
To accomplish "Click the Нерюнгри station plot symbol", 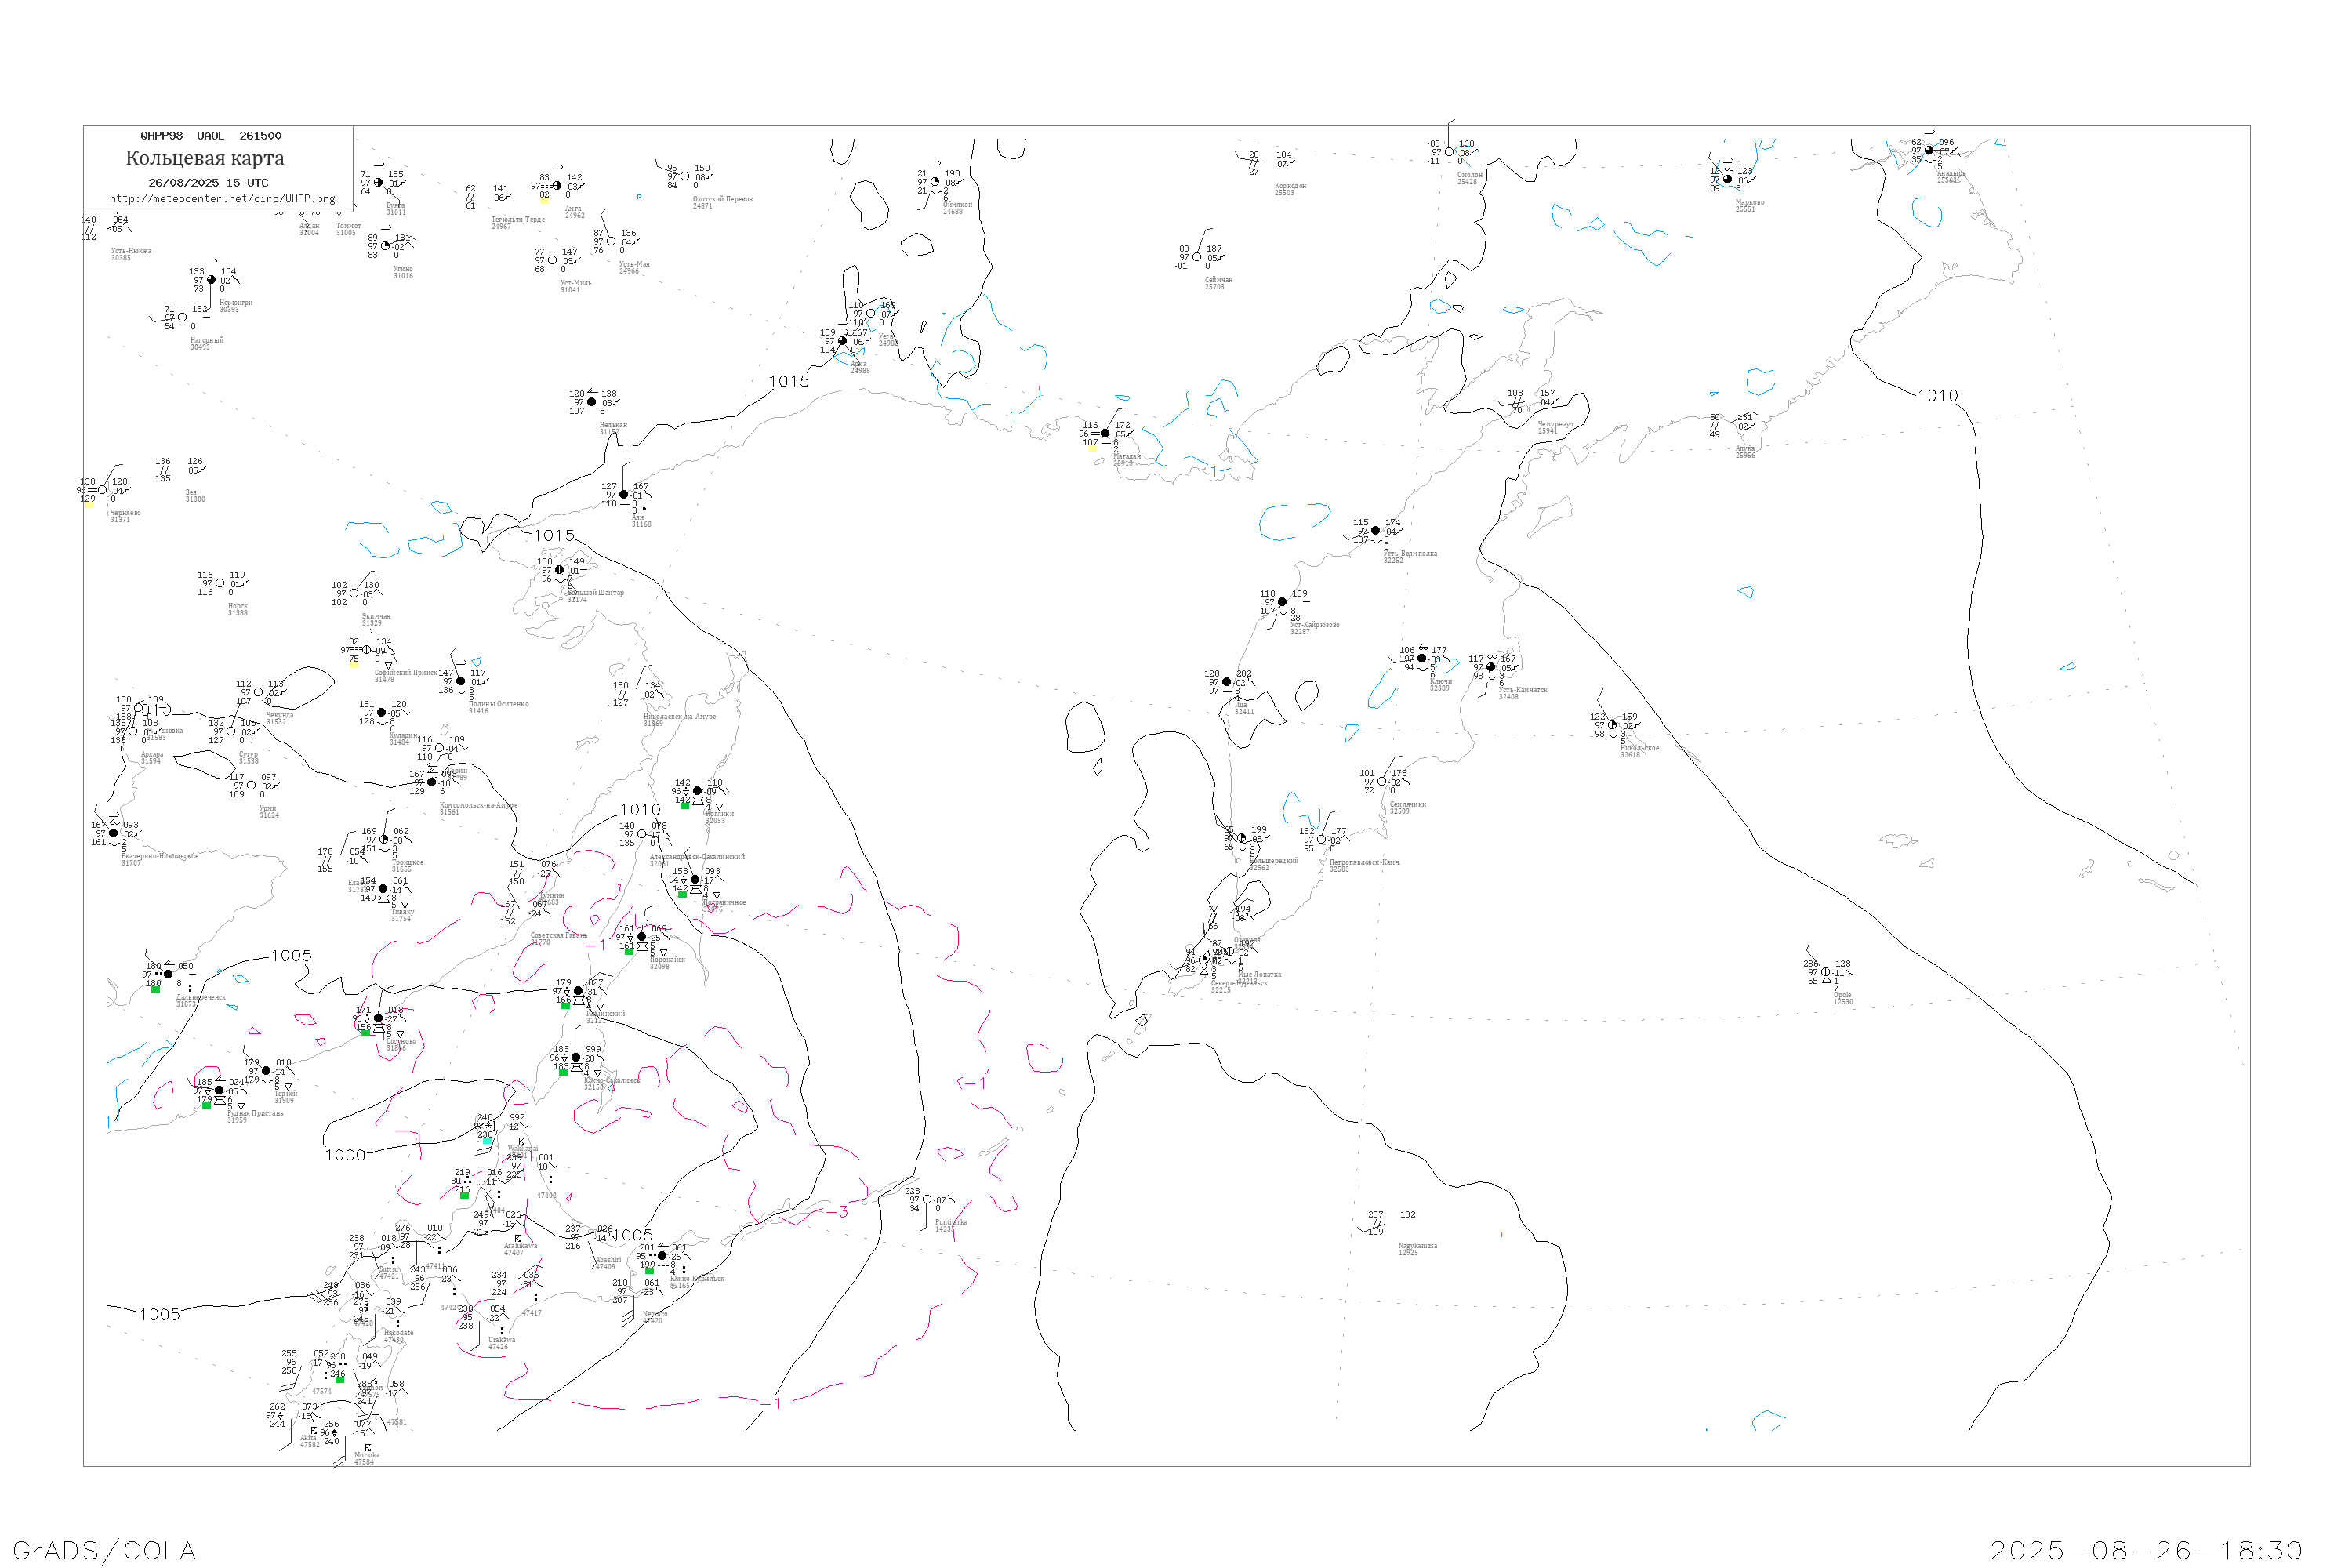I will coord(211,280).
